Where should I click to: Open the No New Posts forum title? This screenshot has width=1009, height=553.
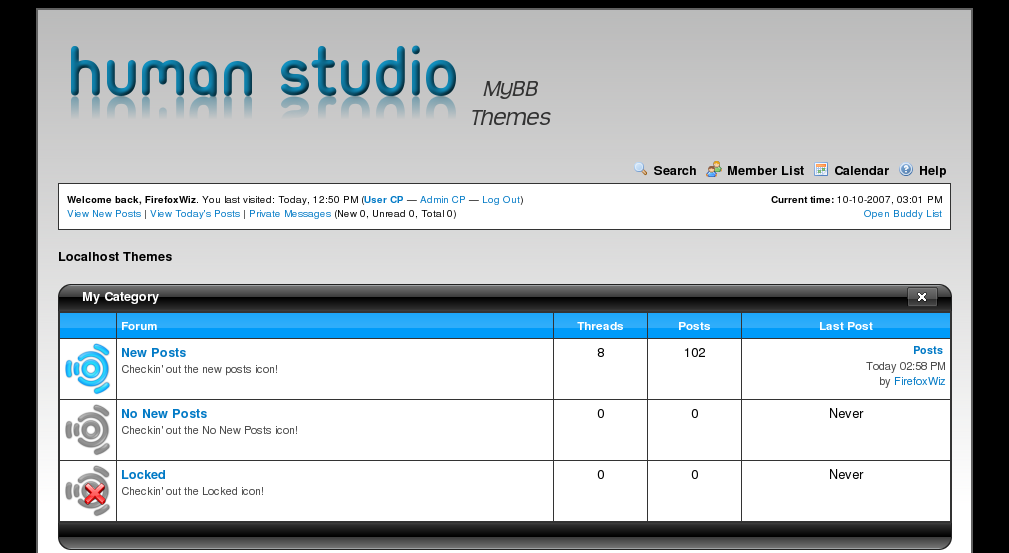(x=164, y=414)
